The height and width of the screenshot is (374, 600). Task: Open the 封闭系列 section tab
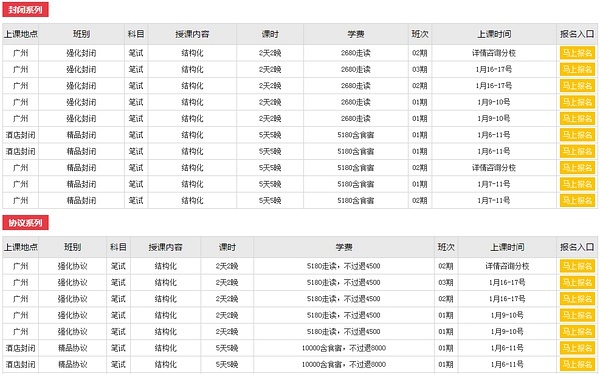[x=25, y=10]
